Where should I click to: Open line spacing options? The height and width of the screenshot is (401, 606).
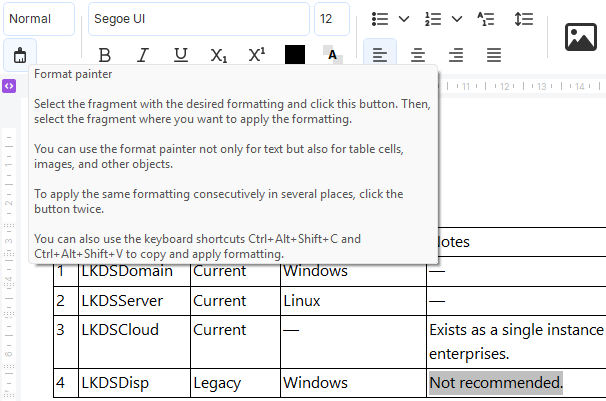524,19
